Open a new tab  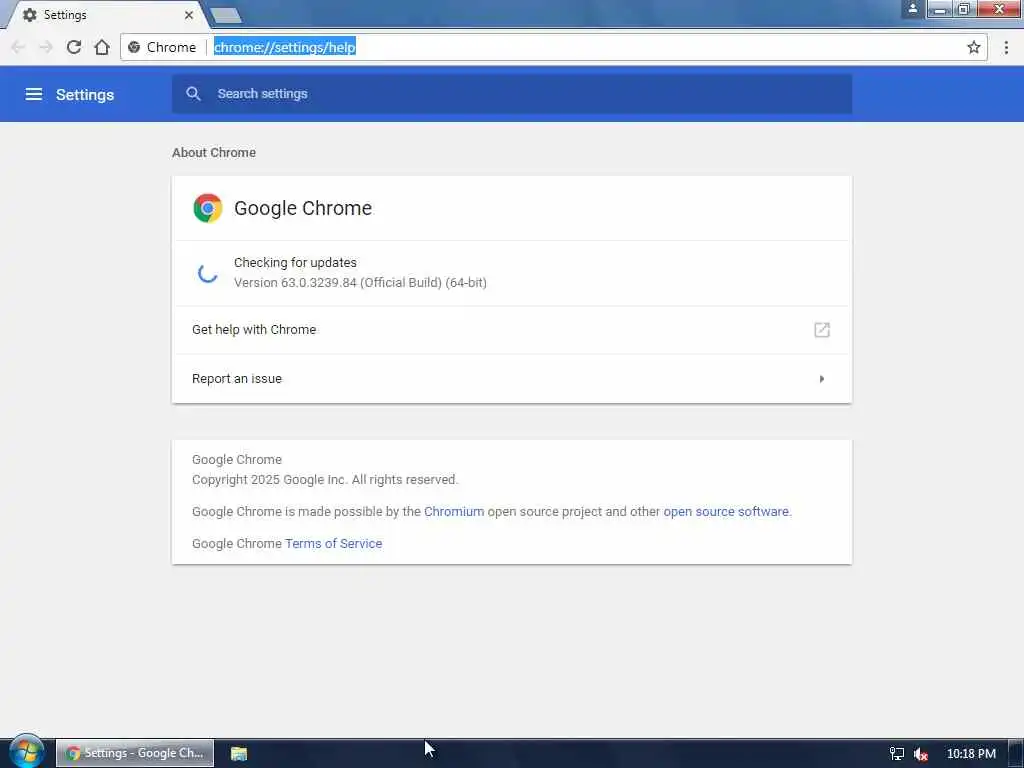coord(226,15)
